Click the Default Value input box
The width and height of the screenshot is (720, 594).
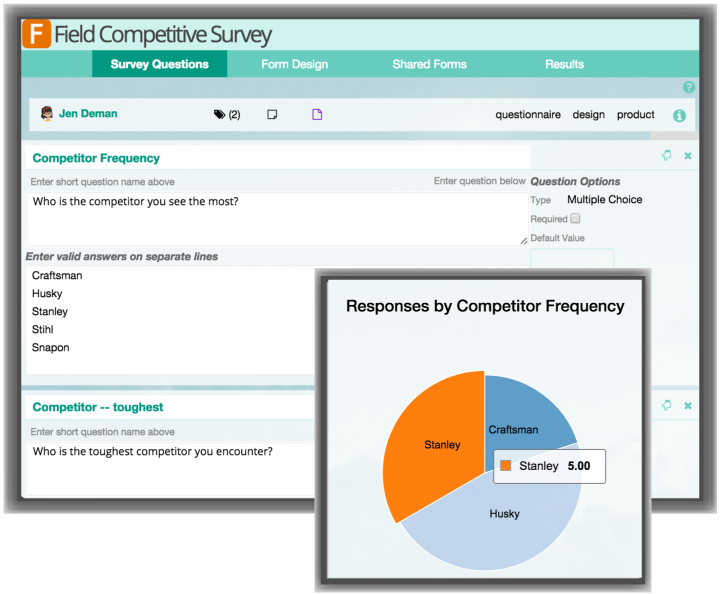(572, 258)
